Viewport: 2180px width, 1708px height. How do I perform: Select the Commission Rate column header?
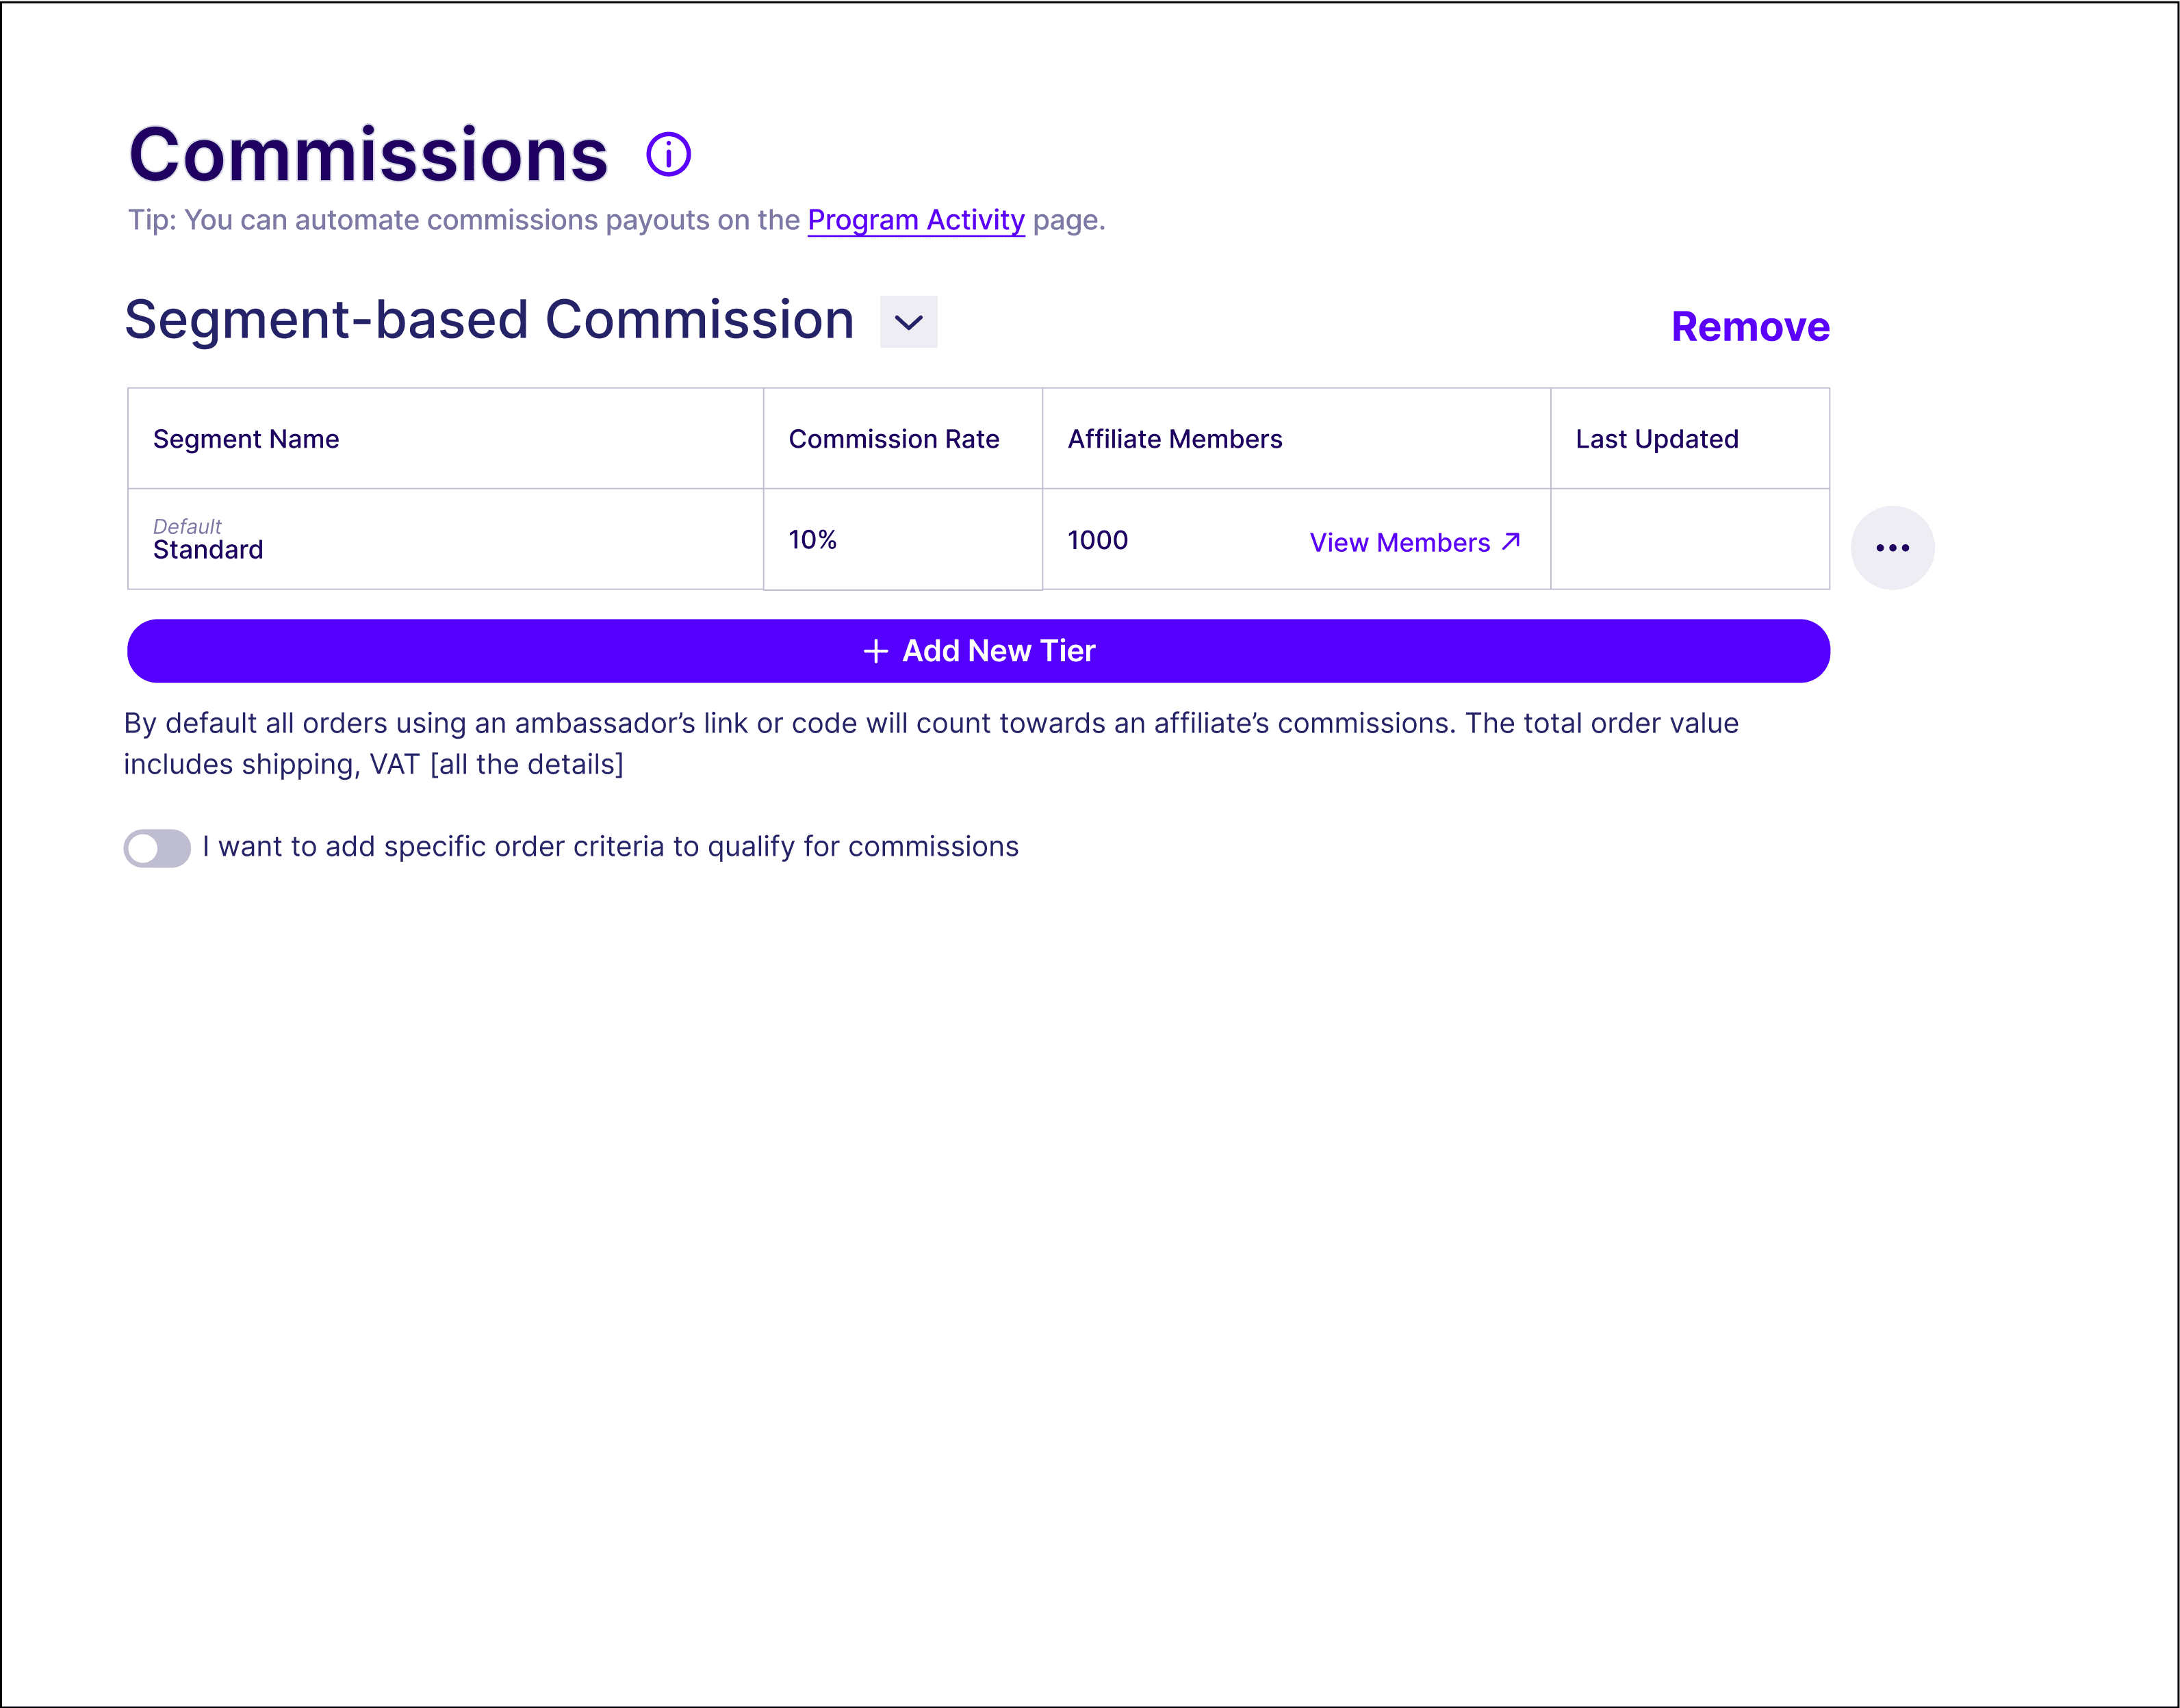point(893,439)
